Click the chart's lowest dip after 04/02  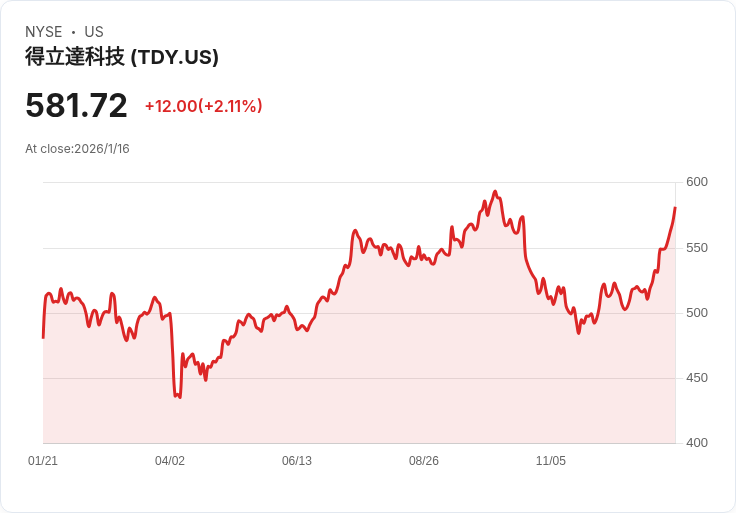coord(180,398)
